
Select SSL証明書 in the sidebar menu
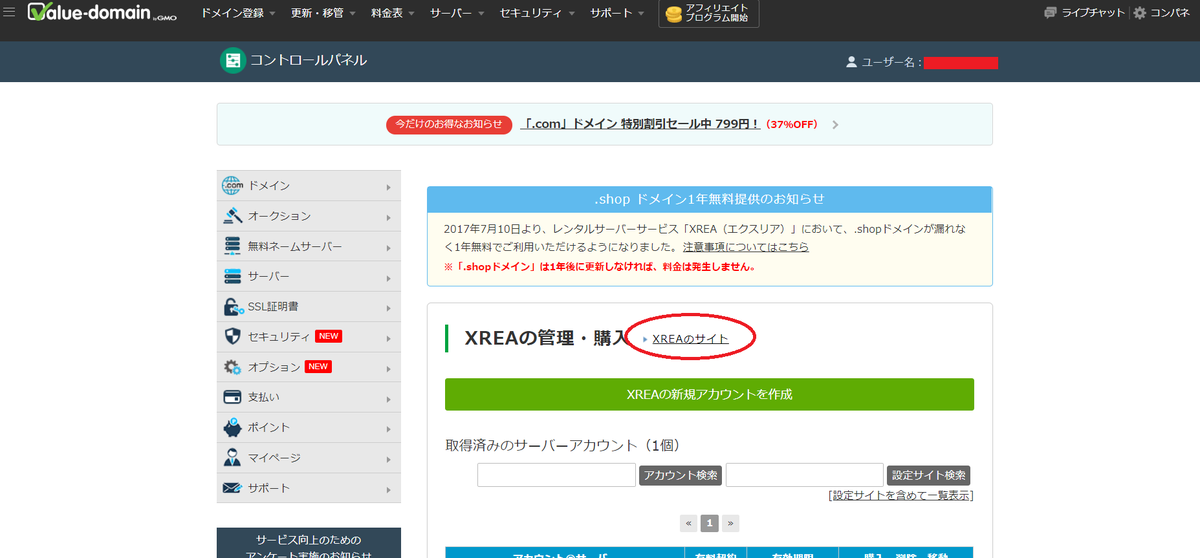[309, 306]
